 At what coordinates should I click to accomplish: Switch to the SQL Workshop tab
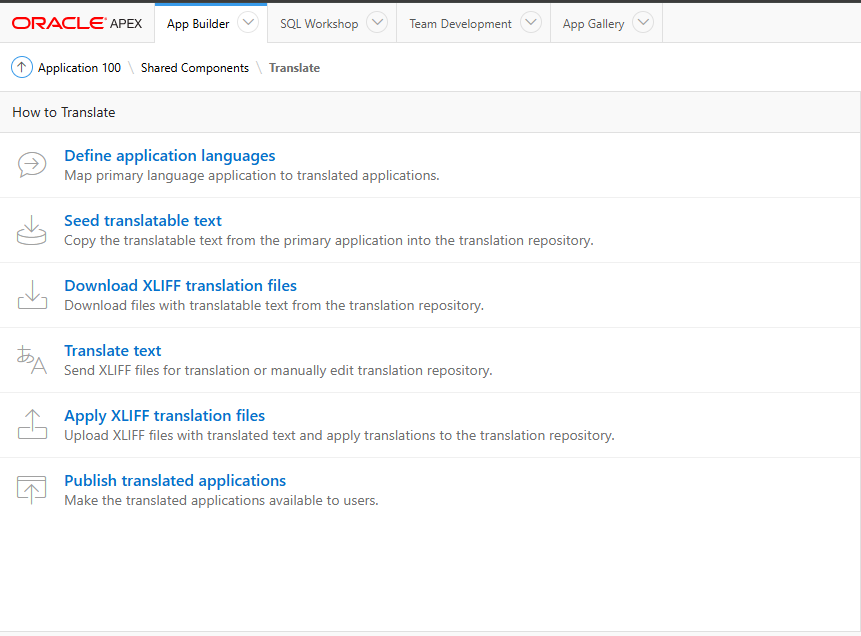point(318,23)
